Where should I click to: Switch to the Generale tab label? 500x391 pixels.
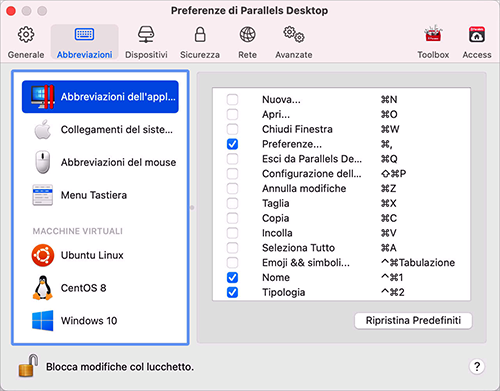pyautogui.click(x=26, y=55)
